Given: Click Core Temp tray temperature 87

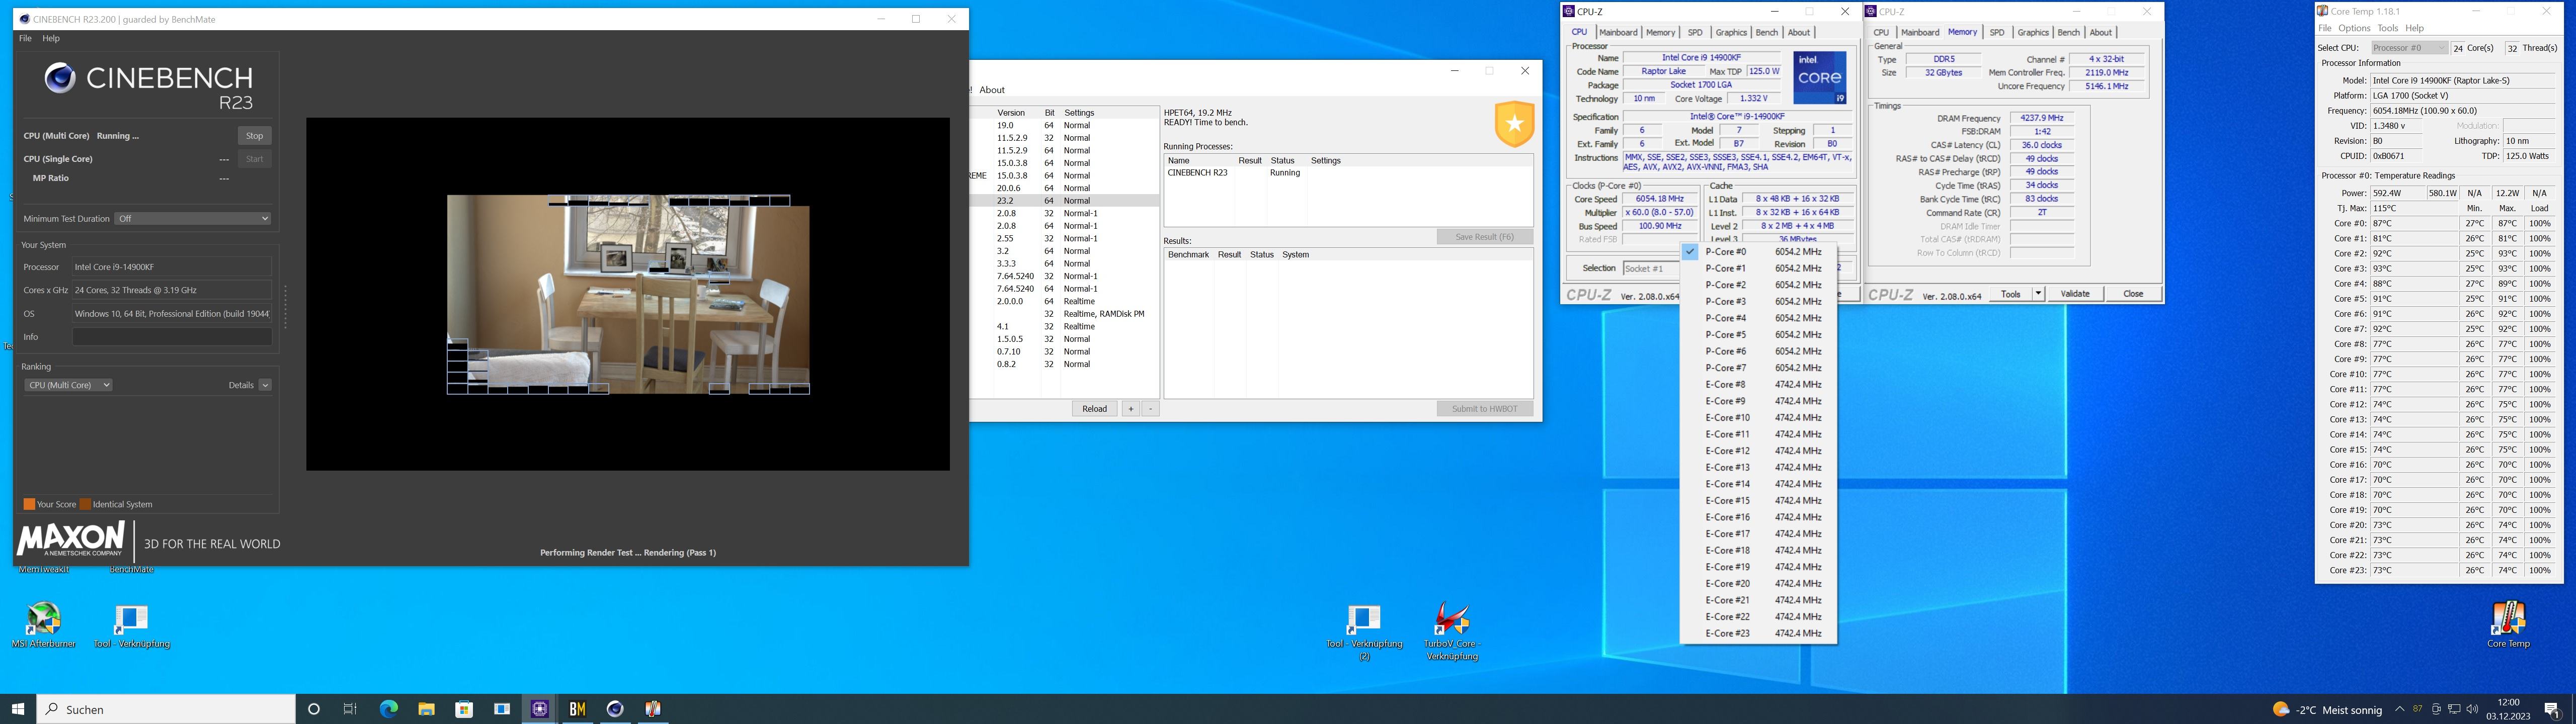Looking at the screenshot, I should (2418, 709).
